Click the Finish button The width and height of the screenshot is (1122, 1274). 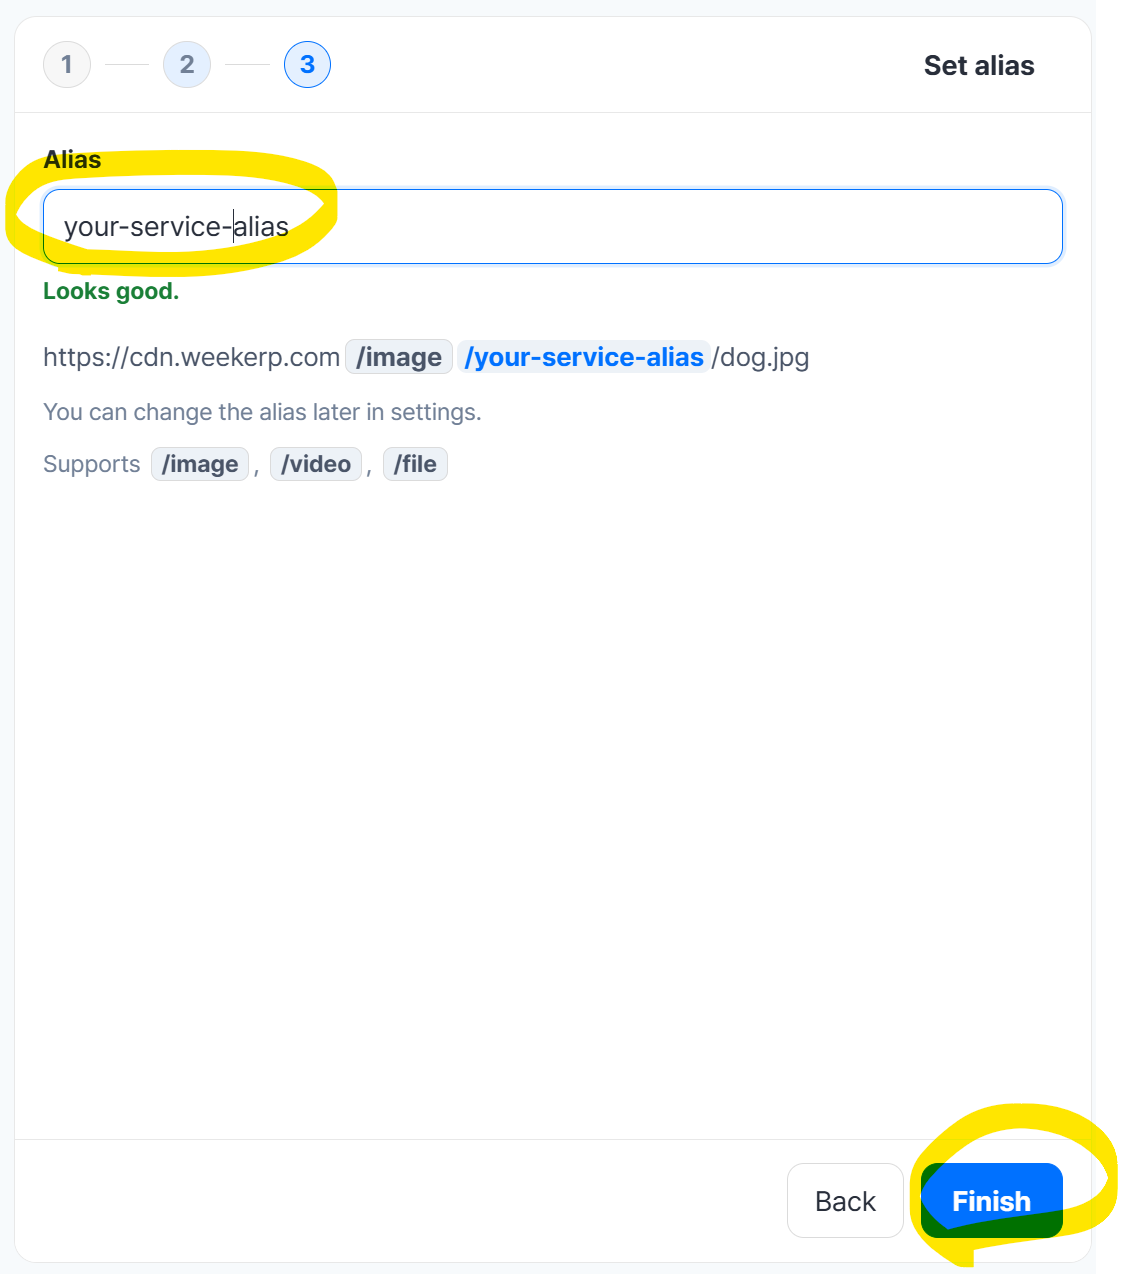pos(991,1201)
